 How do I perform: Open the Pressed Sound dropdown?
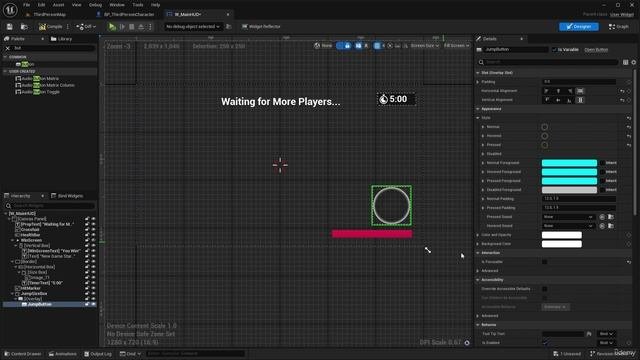[568, 217]
